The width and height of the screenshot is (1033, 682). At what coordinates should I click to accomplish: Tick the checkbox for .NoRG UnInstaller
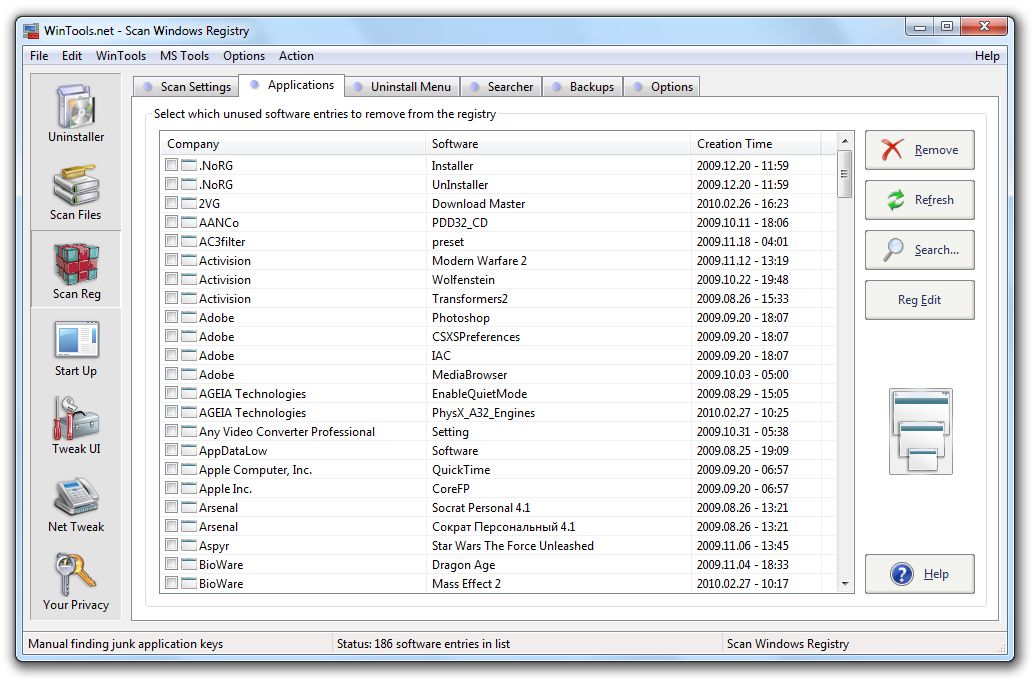pyautogui.click(x=172, y=184)
